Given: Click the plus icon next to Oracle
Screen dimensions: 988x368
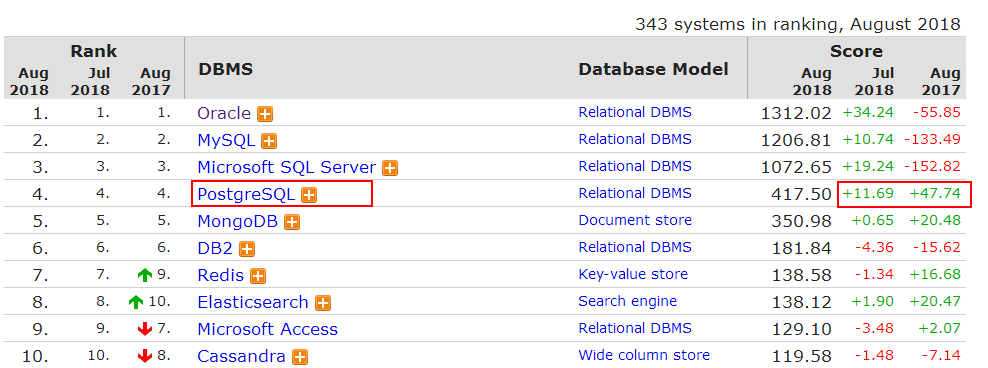Looking at the screenshot, I should point(265,114).
